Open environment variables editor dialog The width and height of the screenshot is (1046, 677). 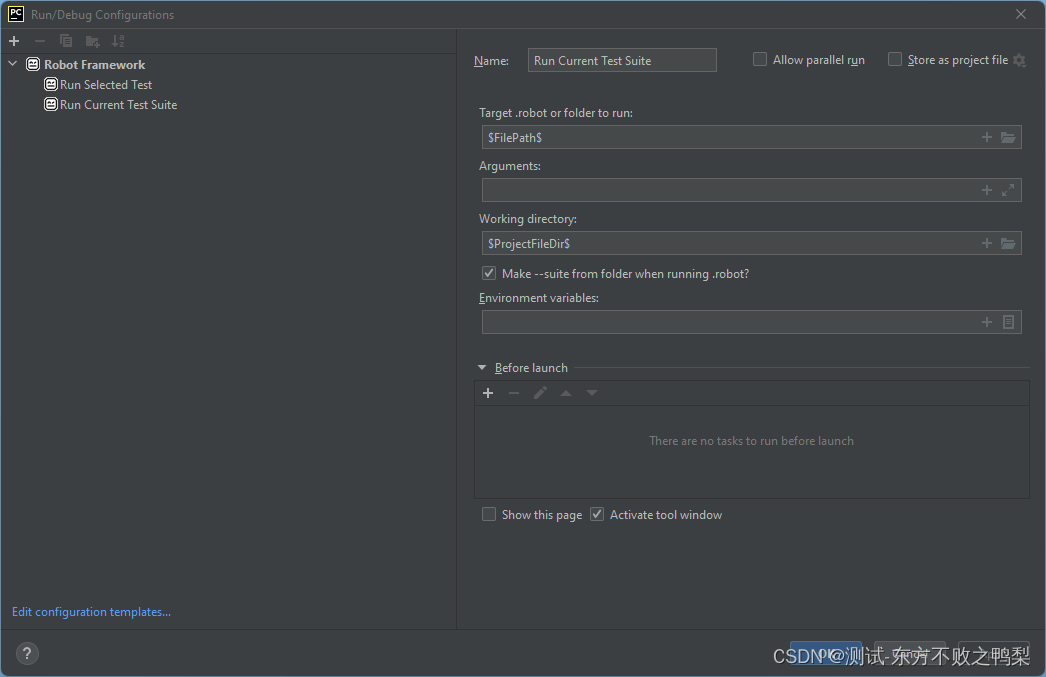1008,322
